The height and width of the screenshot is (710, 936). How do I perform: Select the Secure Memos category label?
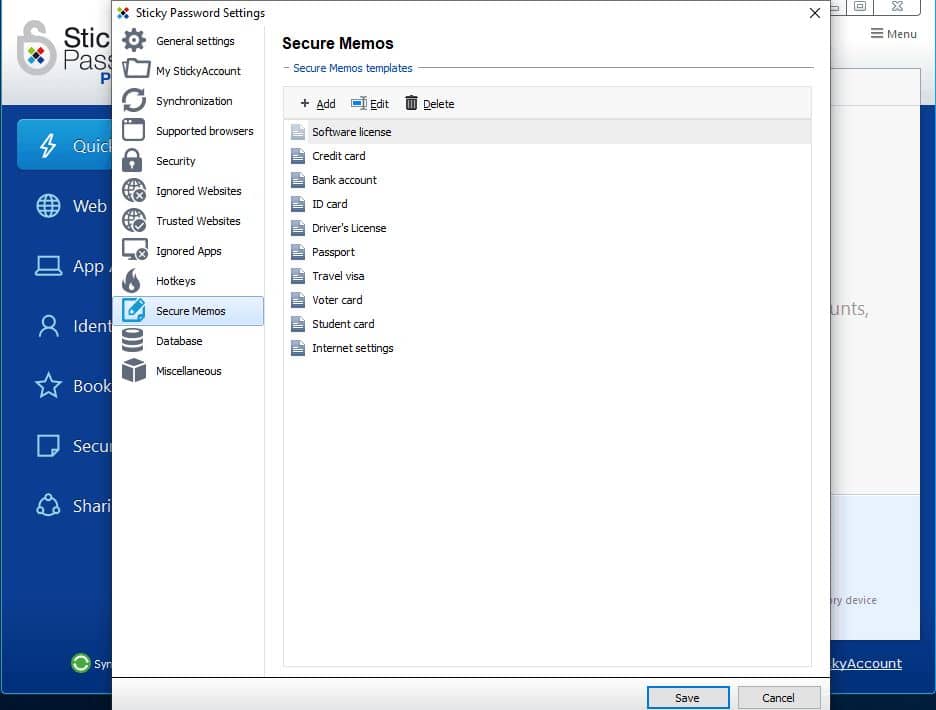(190, 311)
